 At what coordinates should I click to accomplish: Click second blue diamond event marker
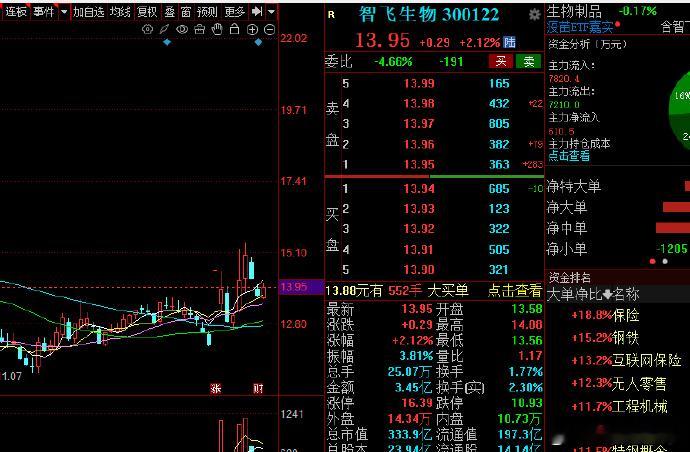258,43
